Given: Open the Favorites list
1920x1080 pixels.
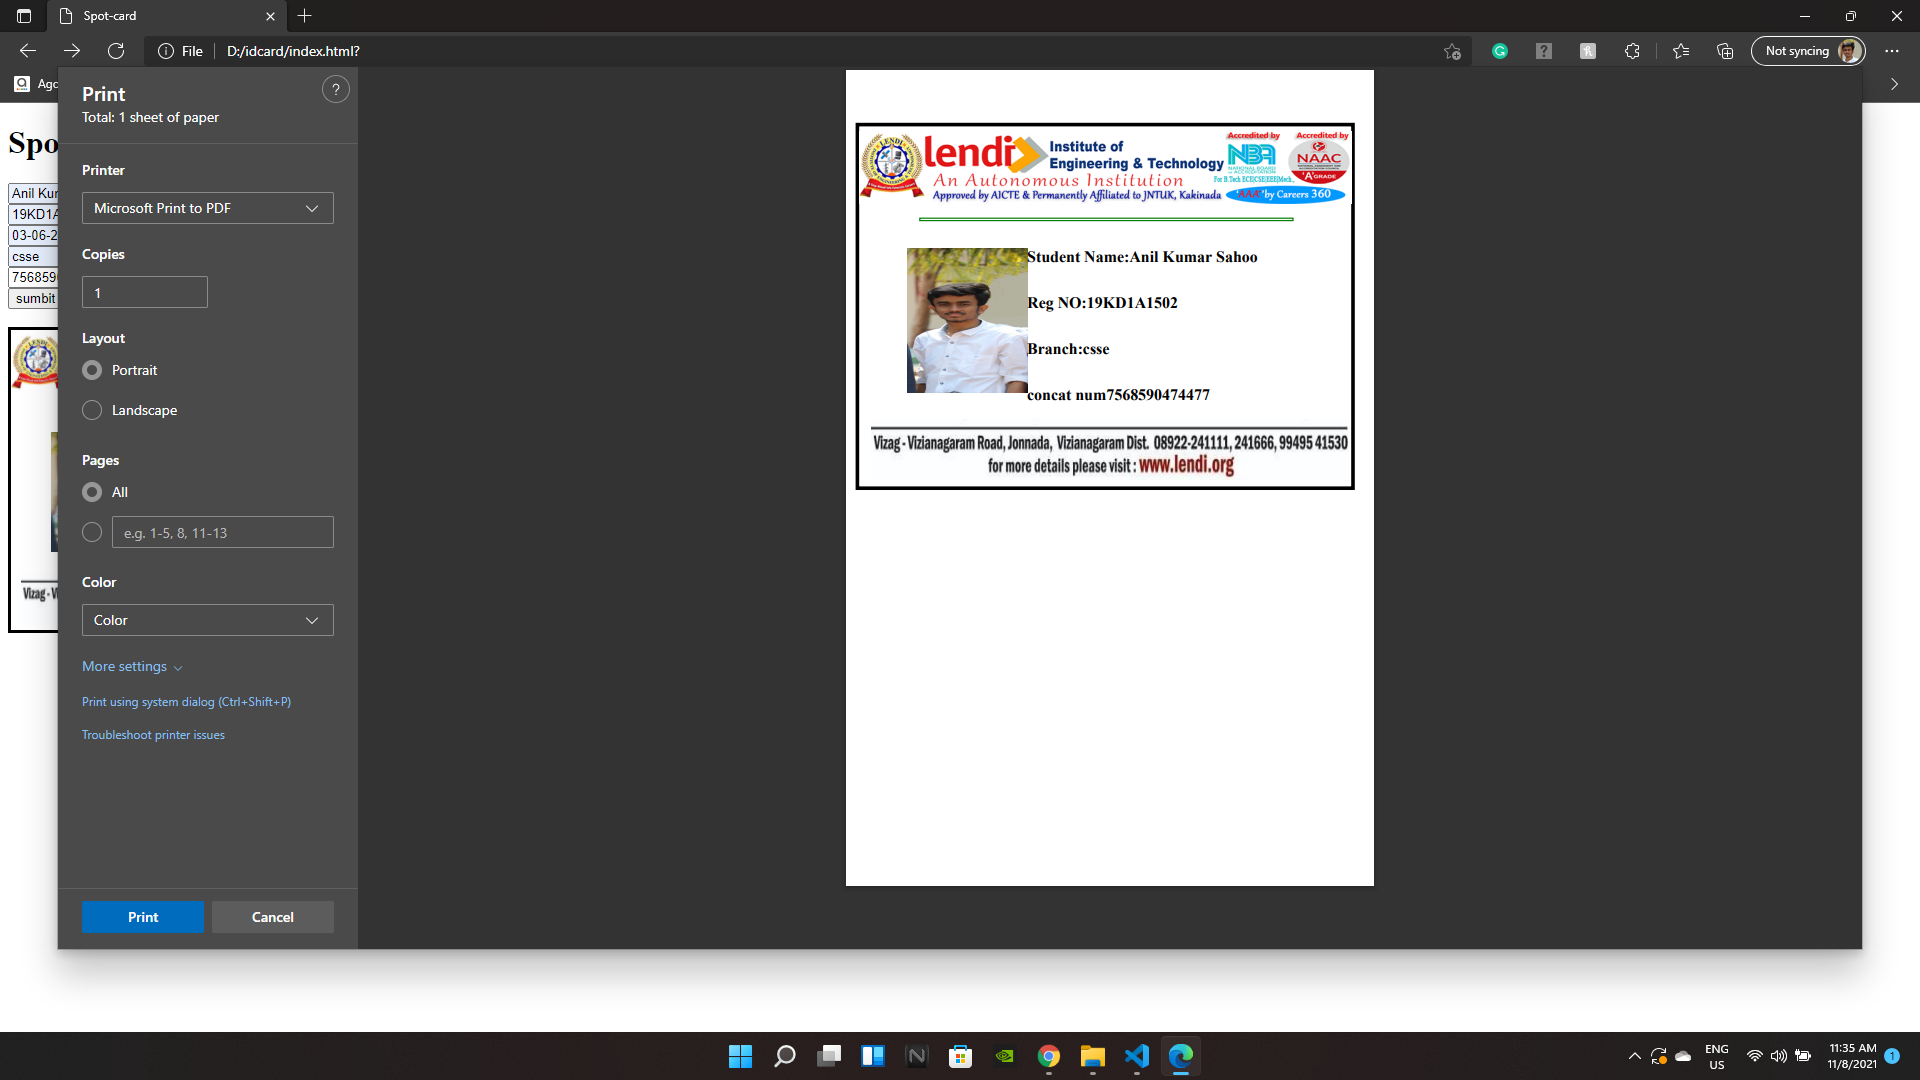Looking at the screenshot, I should tap(1681, 51).
